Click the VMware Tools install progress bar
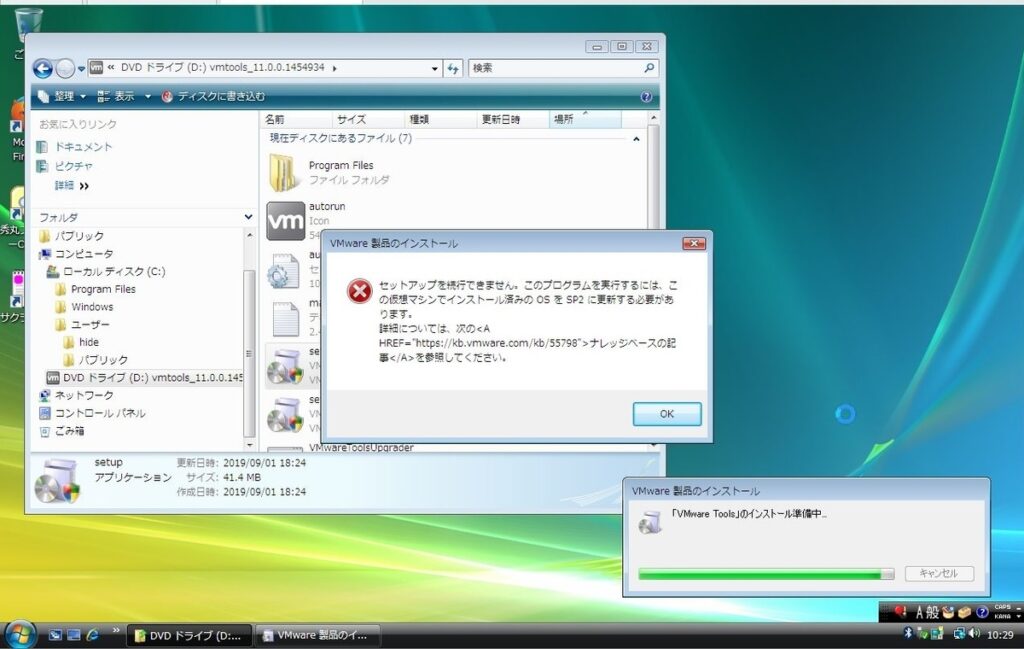Viewport: 1024px width, 649px height. [766, 574]
